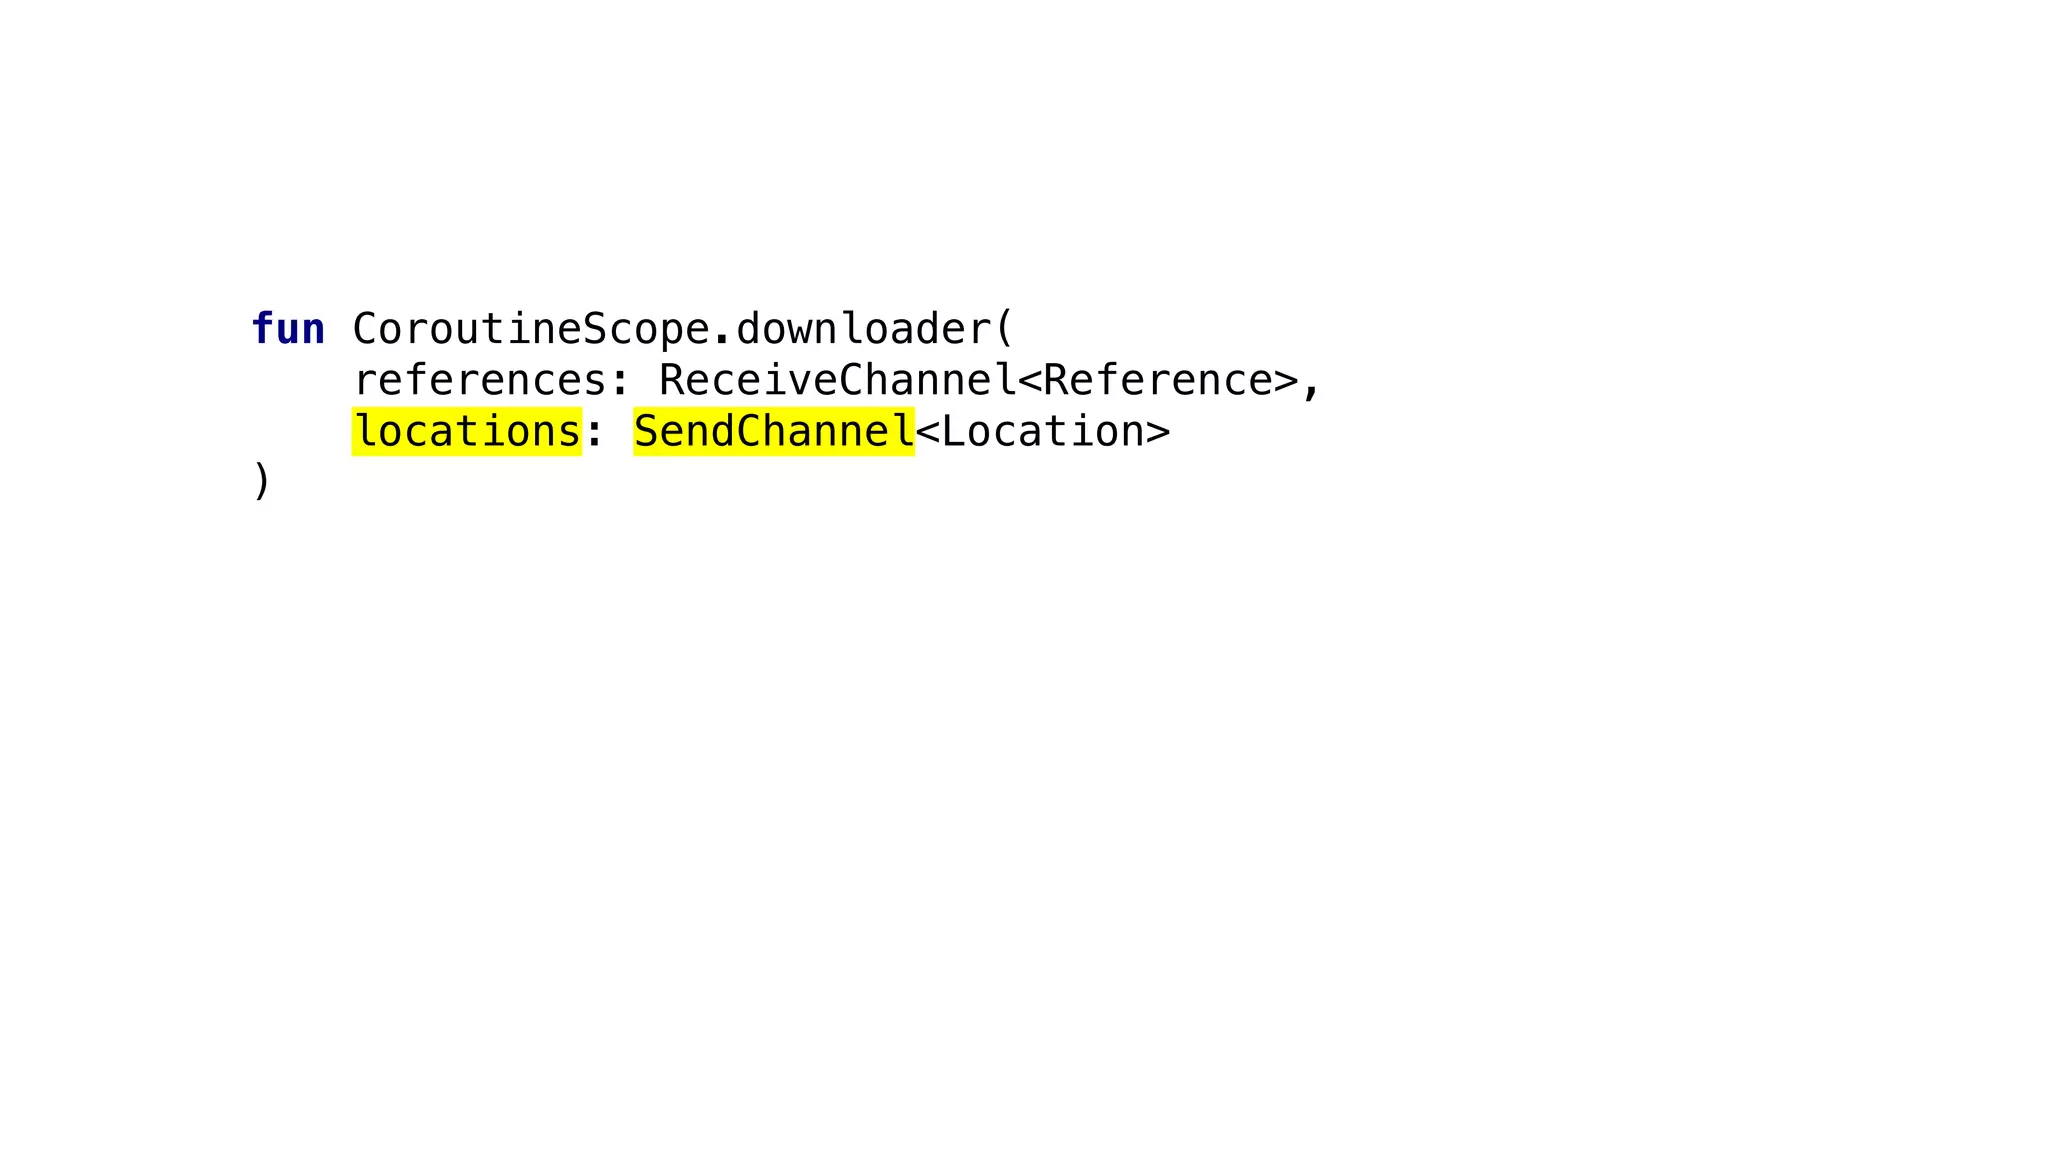Click the Reference type argument

pyautogui.click(x=1158, y=380)
